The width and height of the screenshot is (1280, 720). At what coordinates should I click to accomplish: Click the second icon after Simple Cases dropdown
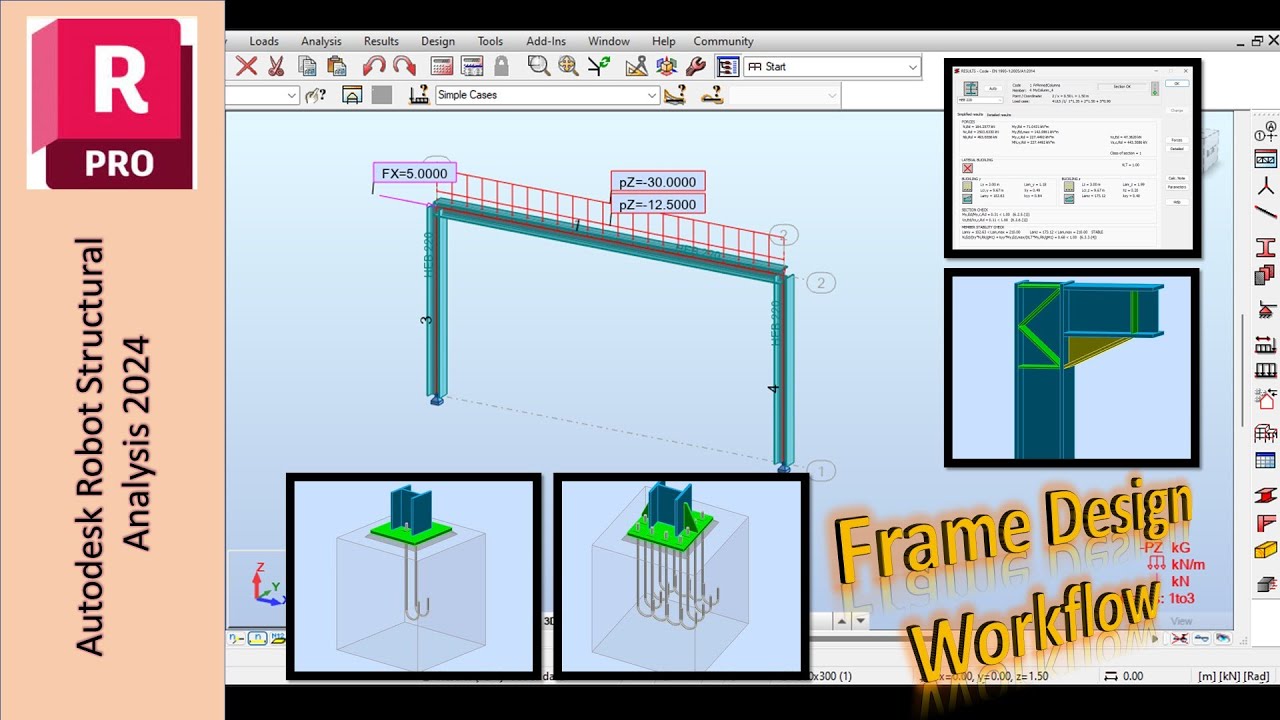[712, 95]
